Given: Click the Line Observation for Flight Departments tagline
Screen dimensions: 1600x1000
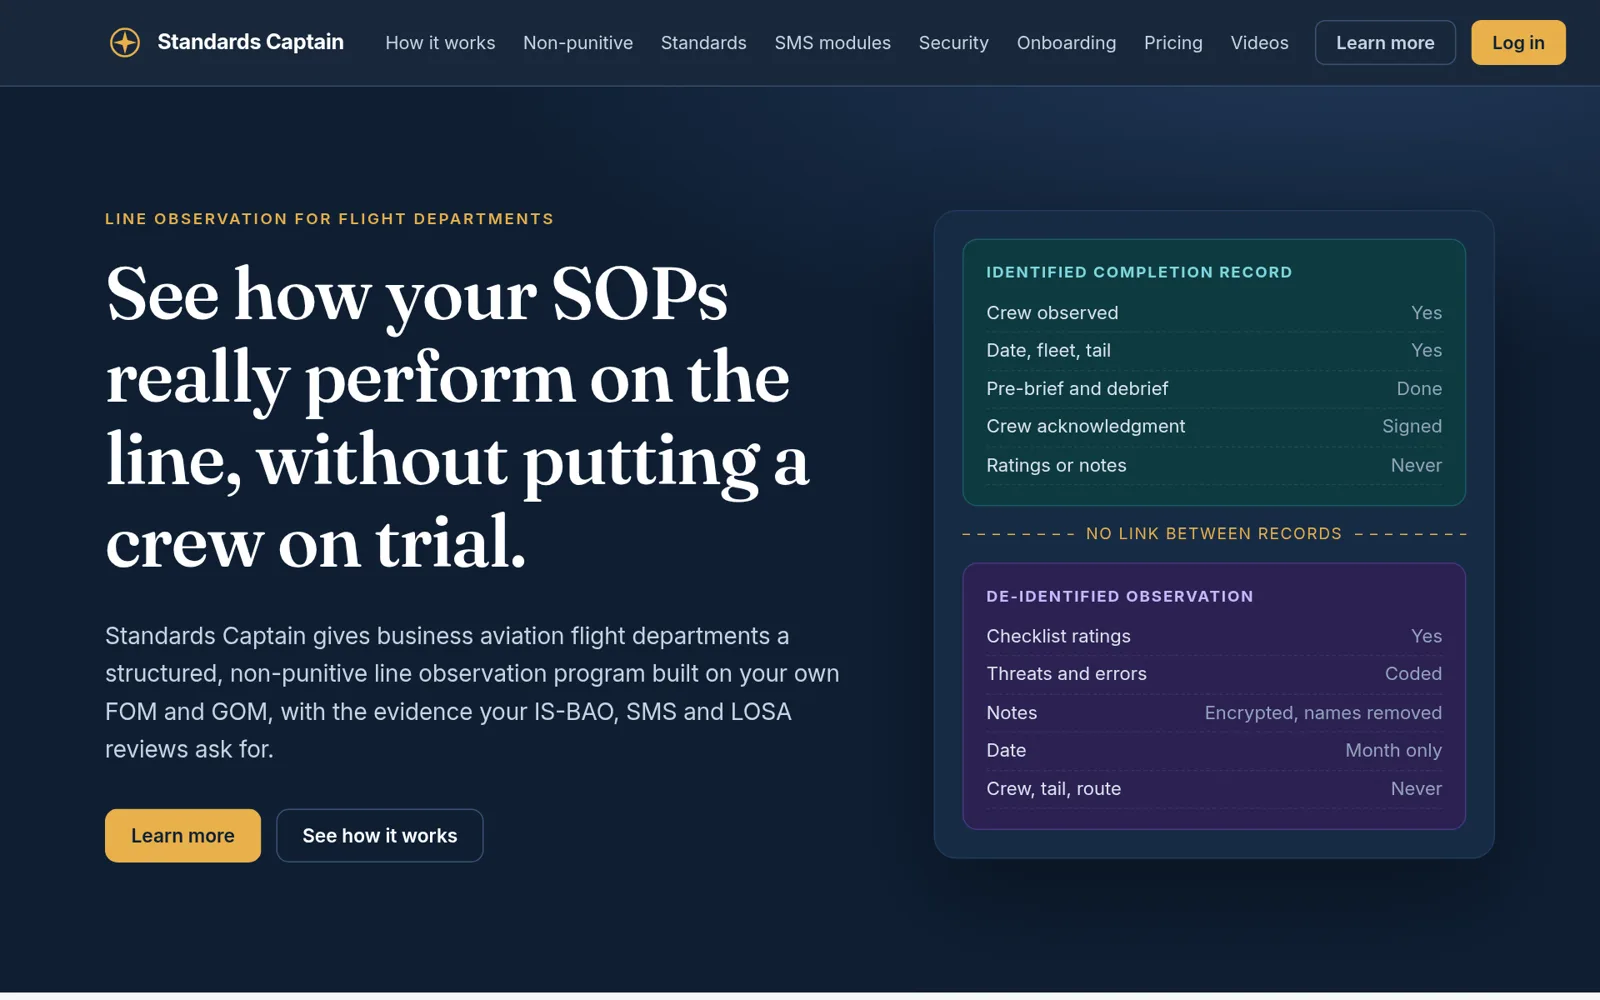Looking at the screenshot, I should point(329,219).
